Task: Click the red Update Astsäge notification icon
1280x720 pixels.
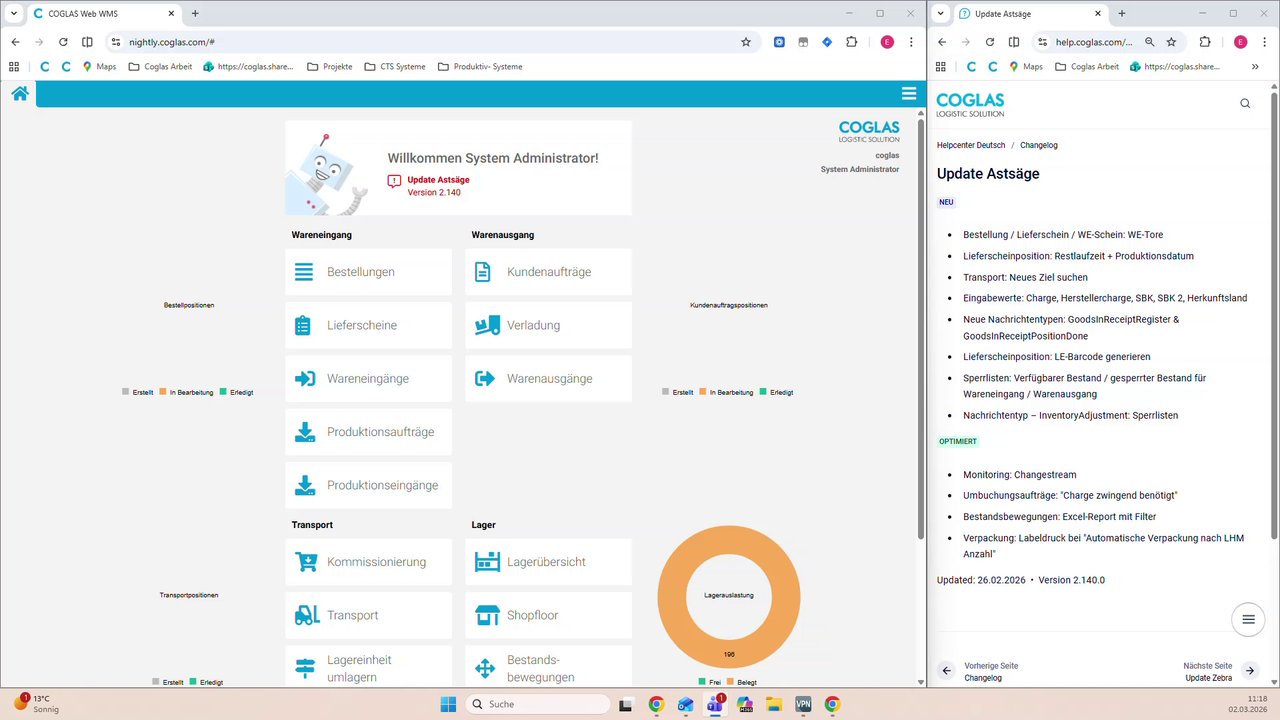Action: point(394,181)
